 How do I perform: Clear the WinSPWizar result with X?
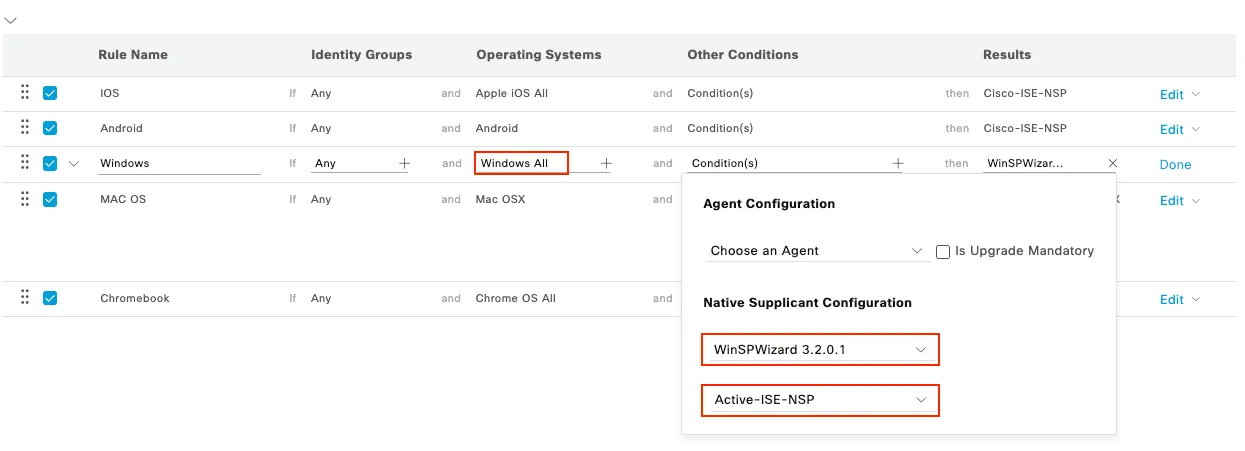(x=1113, y=163)
